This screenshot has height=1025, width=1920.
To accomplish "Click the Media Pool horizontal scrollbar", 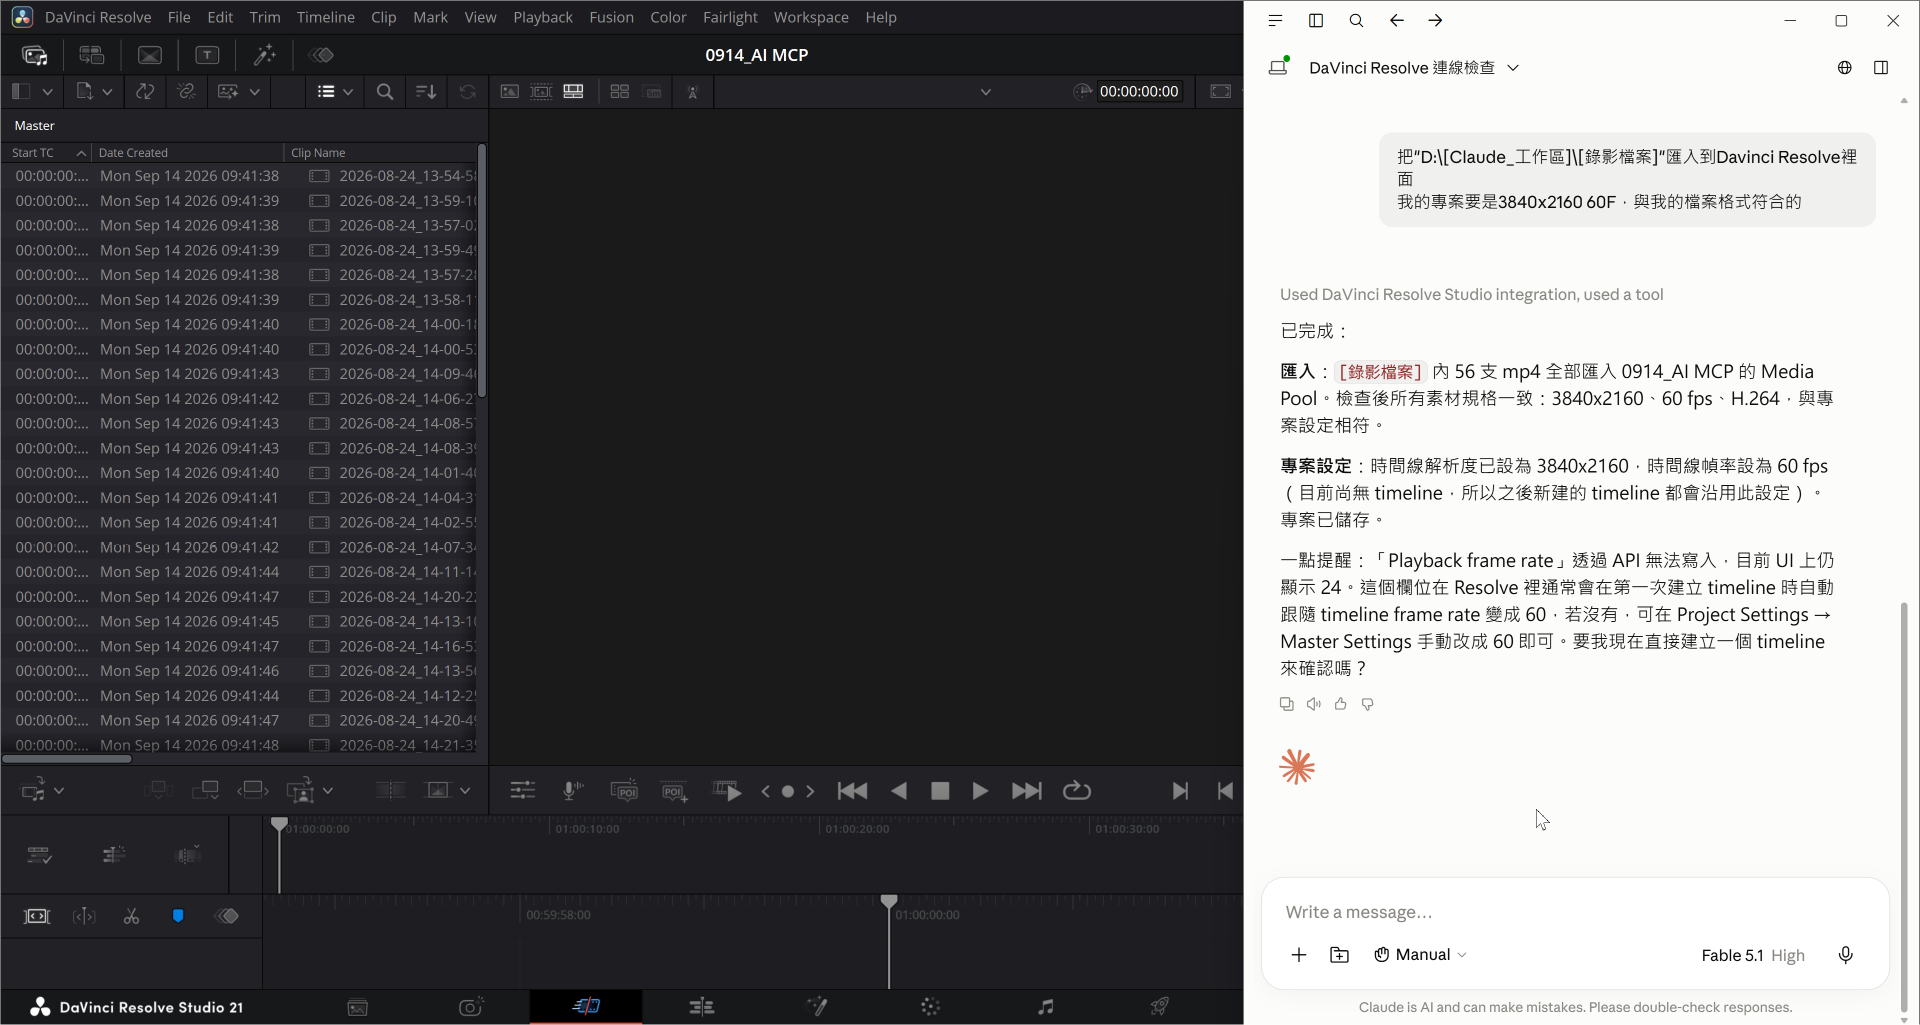I will [x=67, y=759].
